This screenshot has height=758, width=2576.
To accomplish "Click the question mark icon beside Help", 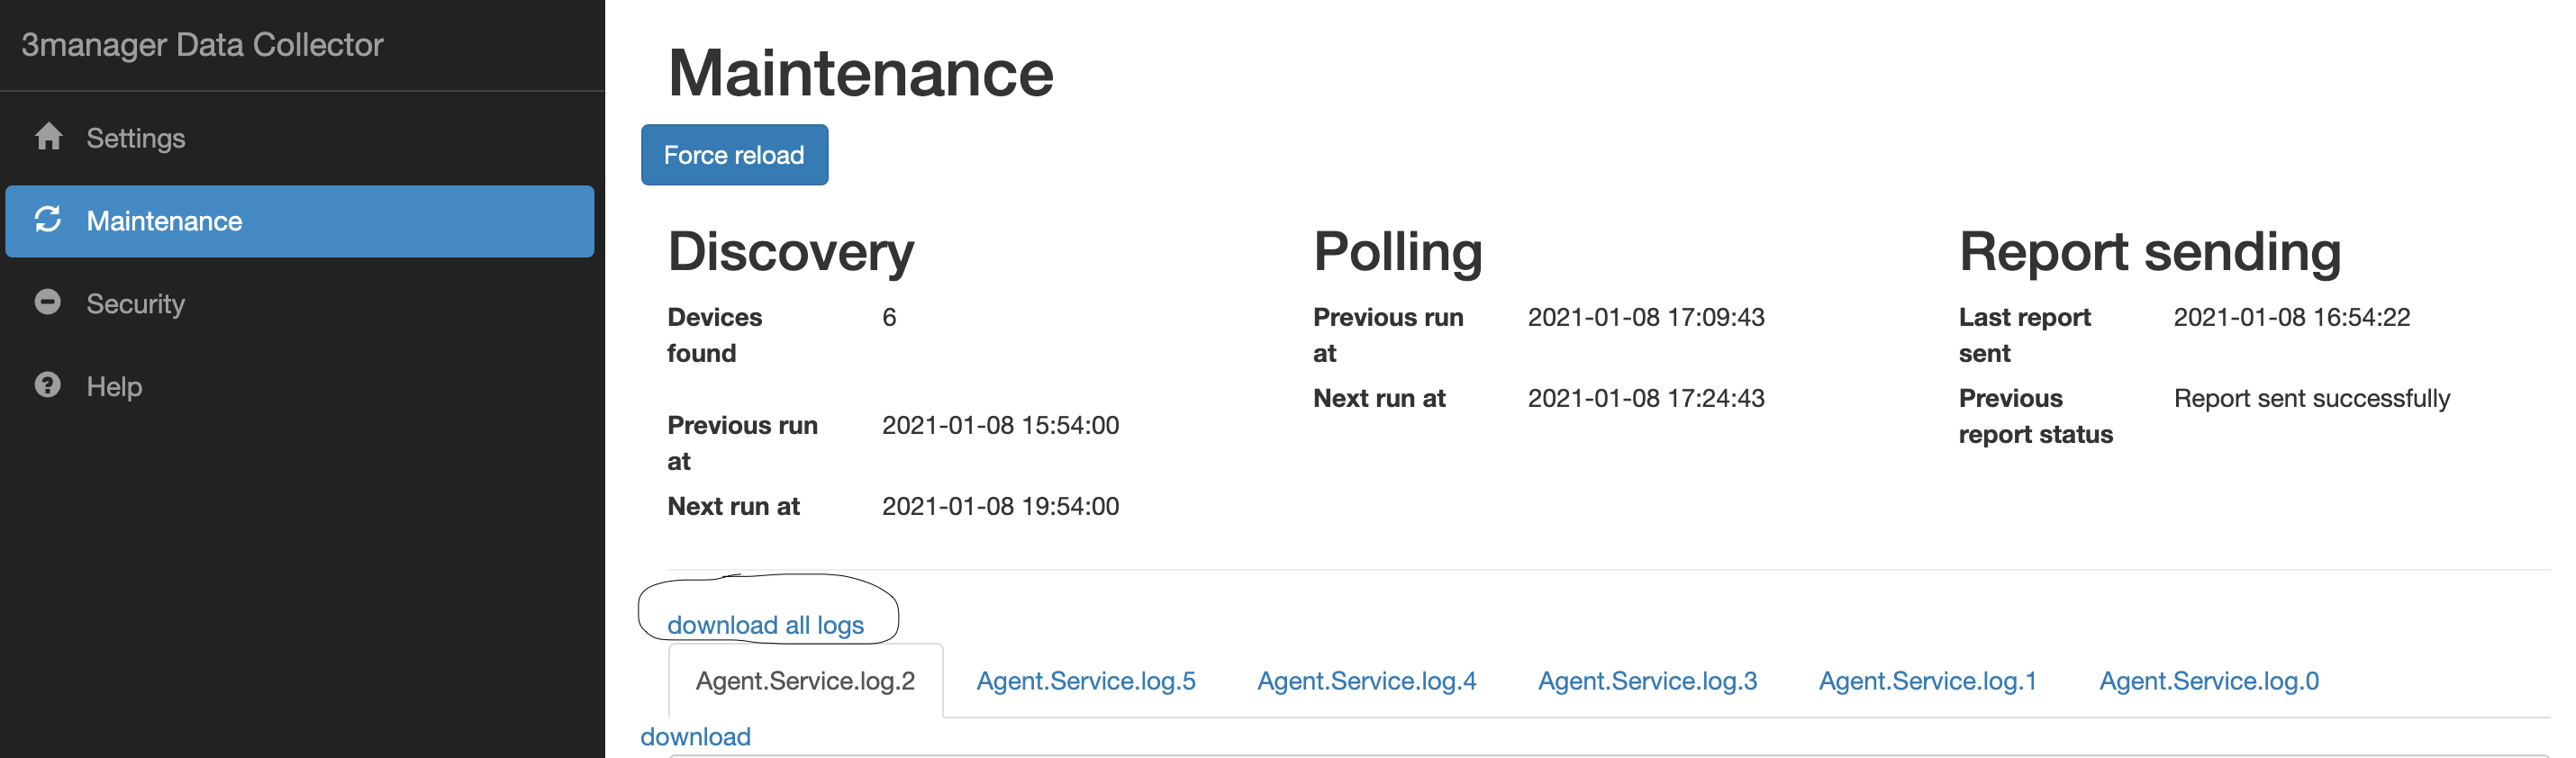I will (x=48, y=386).
